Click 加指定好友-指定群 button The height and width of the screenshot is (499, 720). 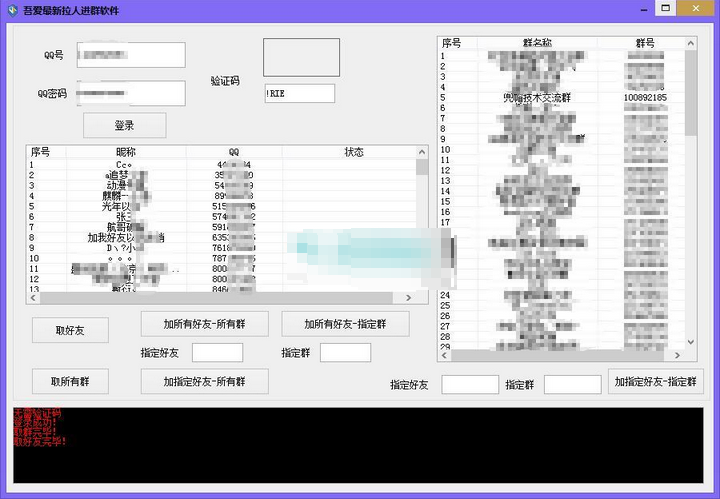(x=656, y=381)
